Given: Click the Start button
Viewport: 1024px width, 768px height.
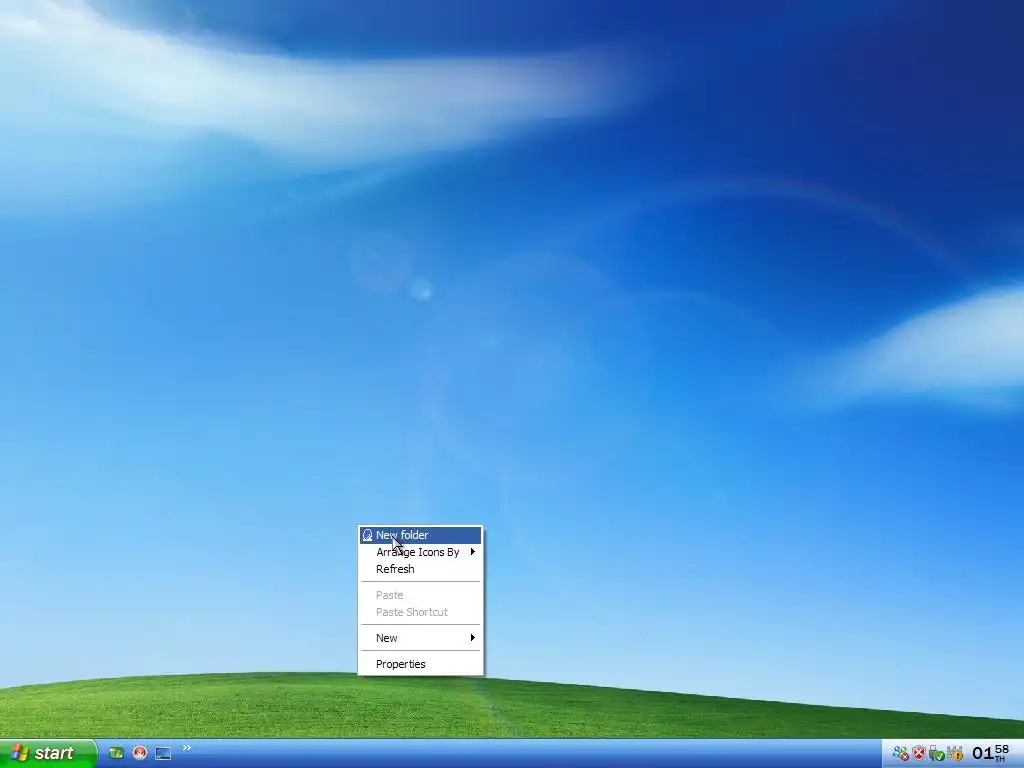Looking at the screenshot, I should click(x=48, y=753).
